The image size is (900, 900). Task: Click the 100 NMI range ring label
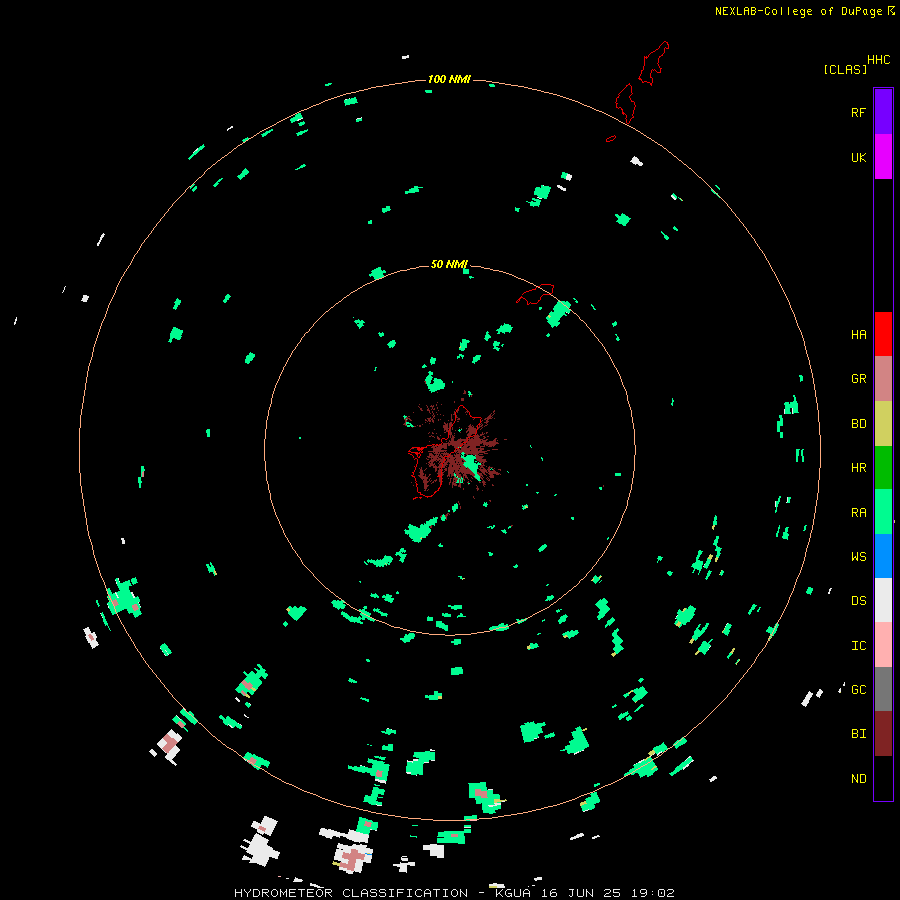click(x=449, y=79)
